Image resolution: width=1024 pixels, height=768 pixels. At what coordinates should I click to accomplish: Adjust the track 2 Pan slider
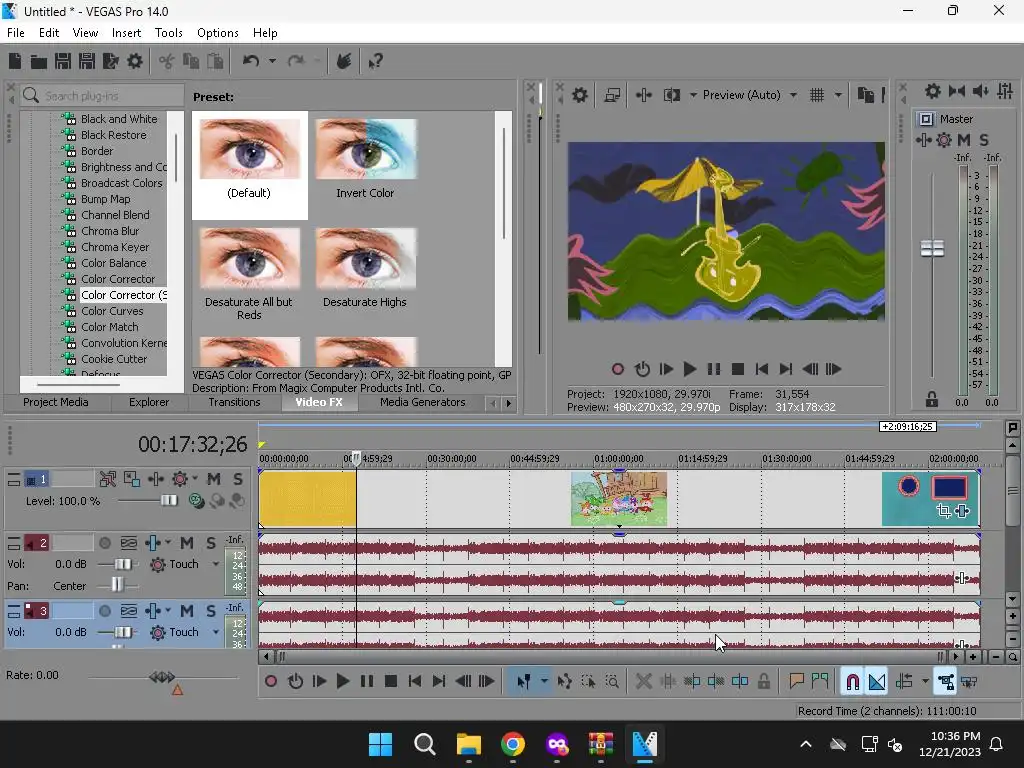[117, 584]
